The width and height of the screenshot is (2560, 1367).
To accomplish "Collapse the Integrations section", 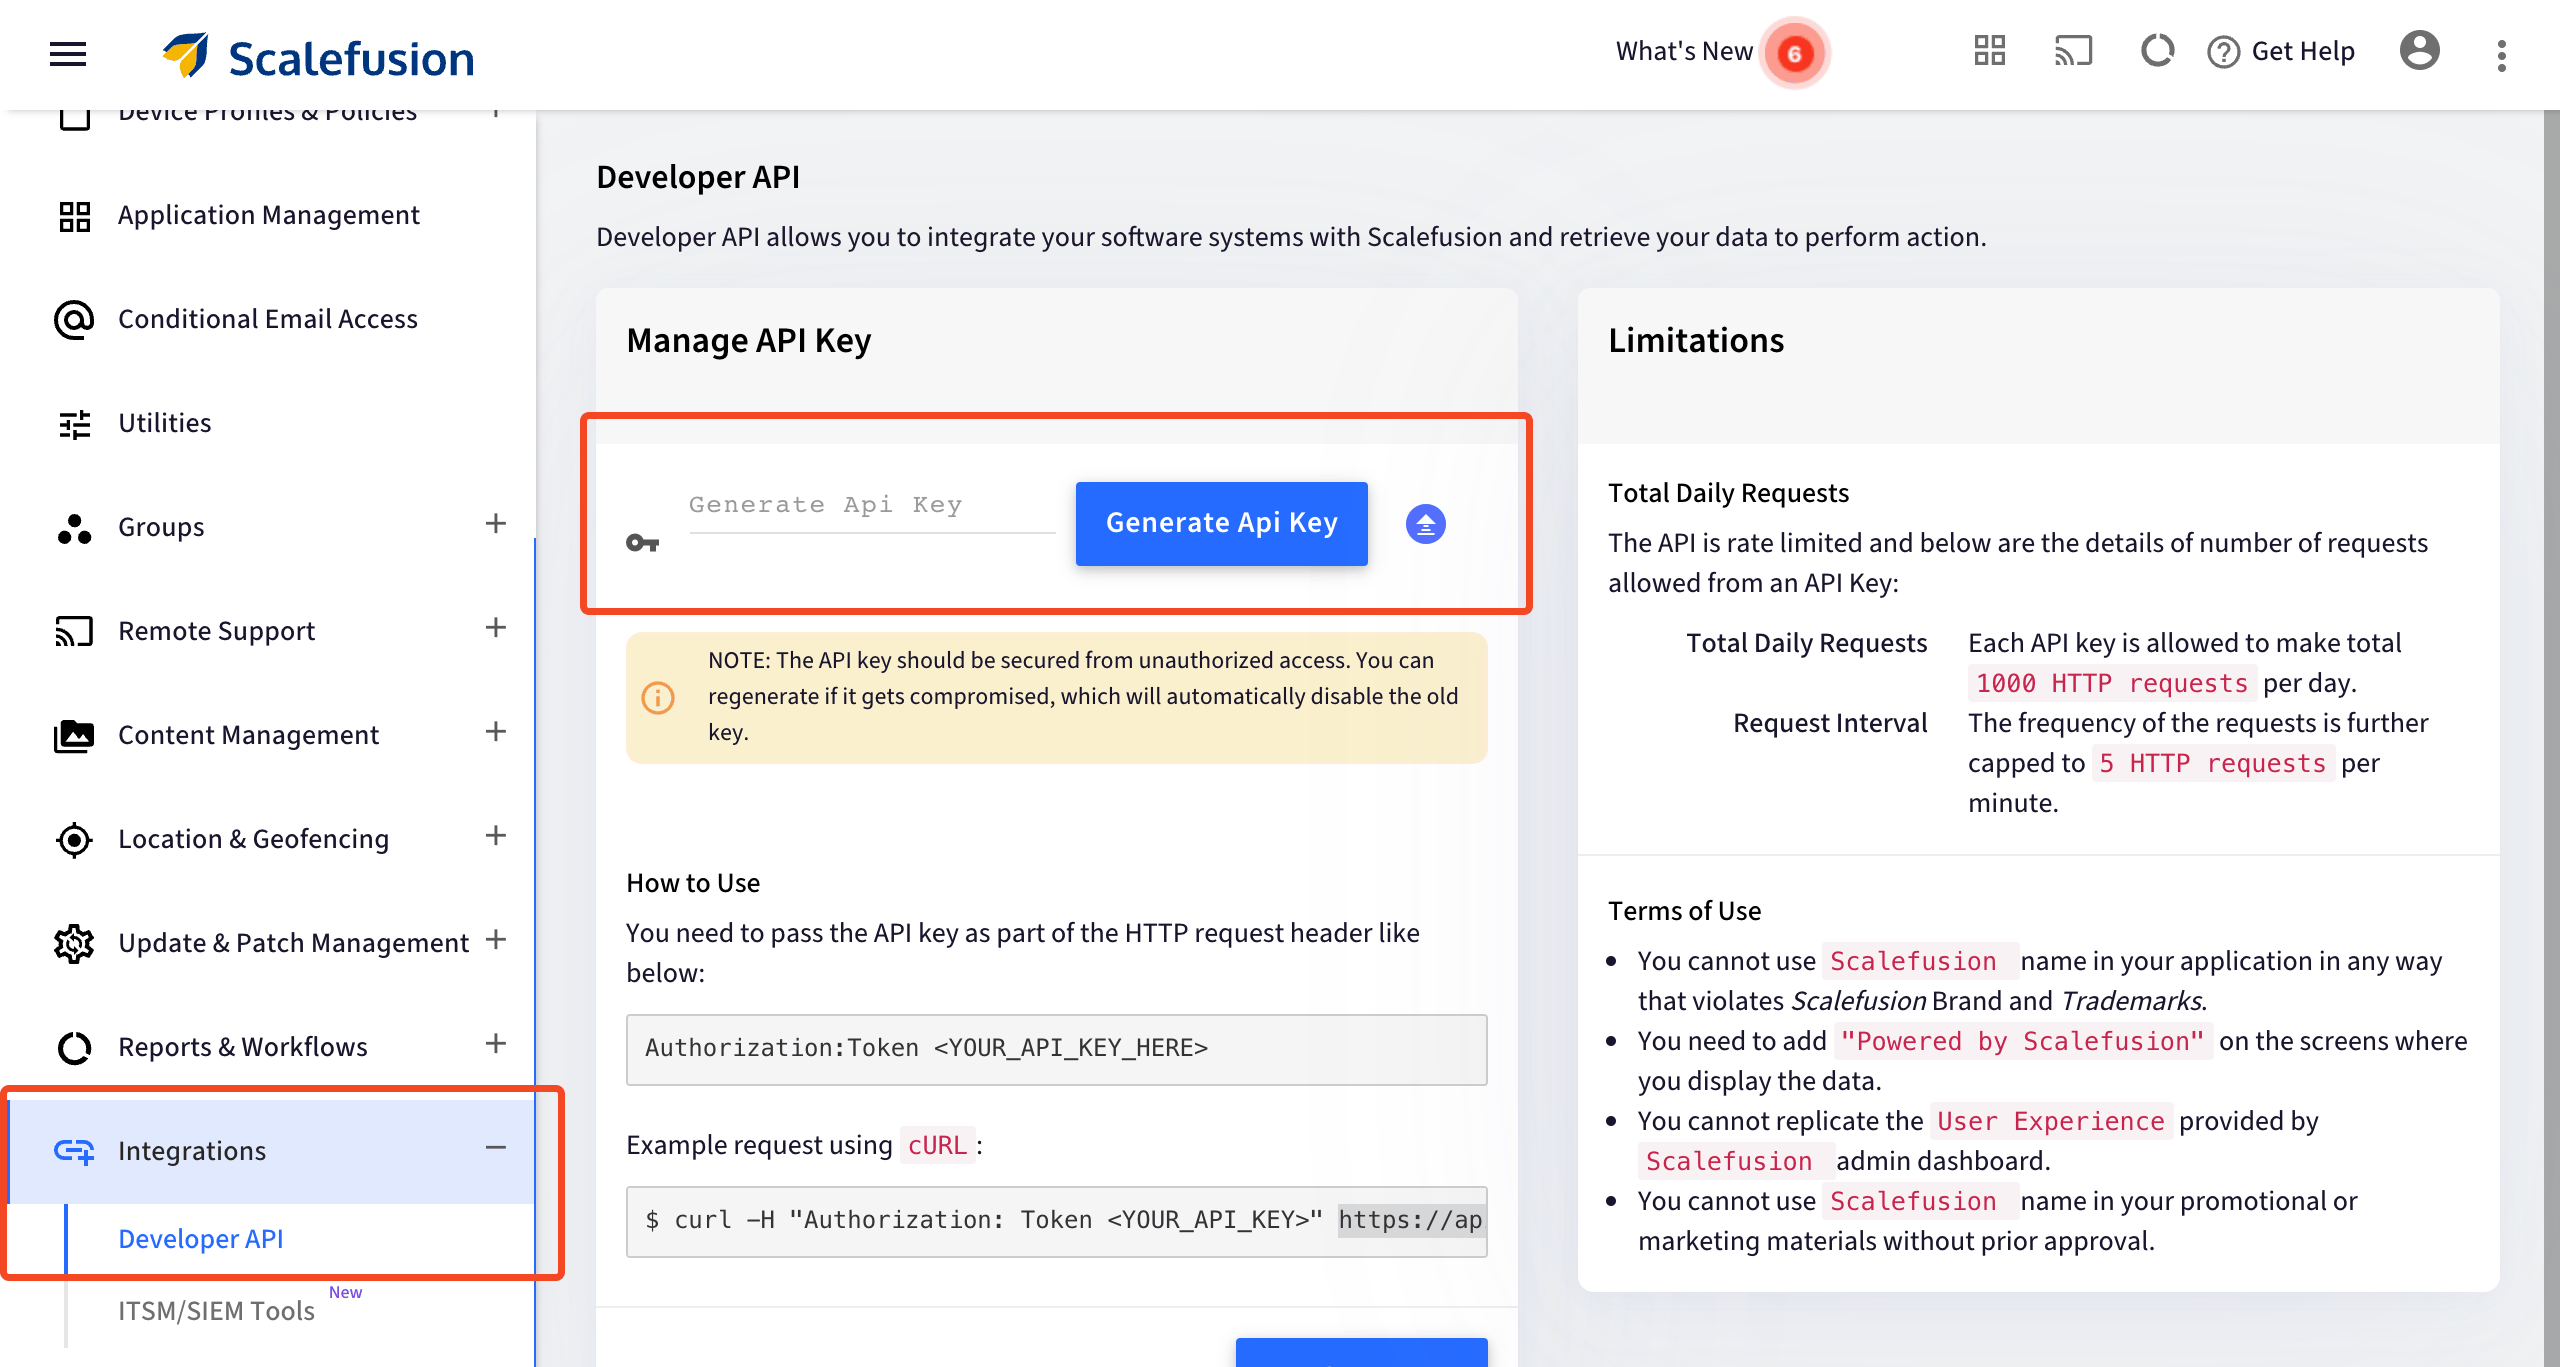I will click(x=495, y=1148).
